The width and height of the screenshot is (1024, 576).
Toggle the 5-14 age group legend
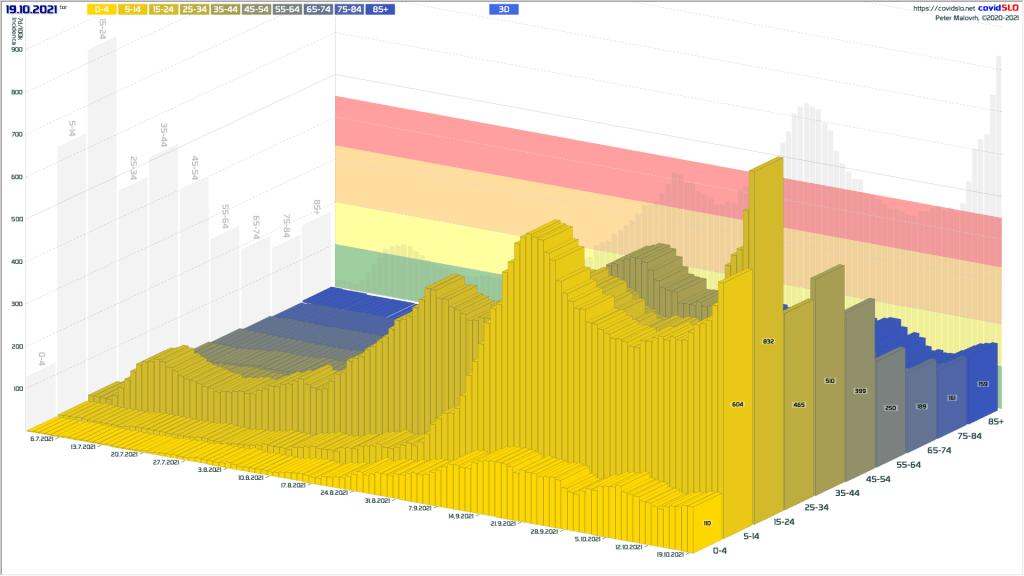[133, 9]
